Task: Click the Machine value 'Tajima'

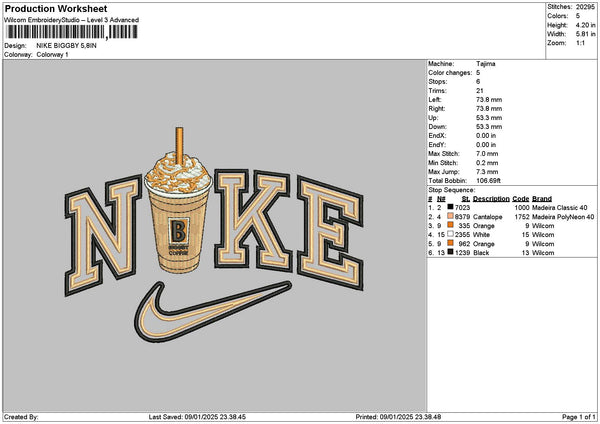Action: [486, 64]
